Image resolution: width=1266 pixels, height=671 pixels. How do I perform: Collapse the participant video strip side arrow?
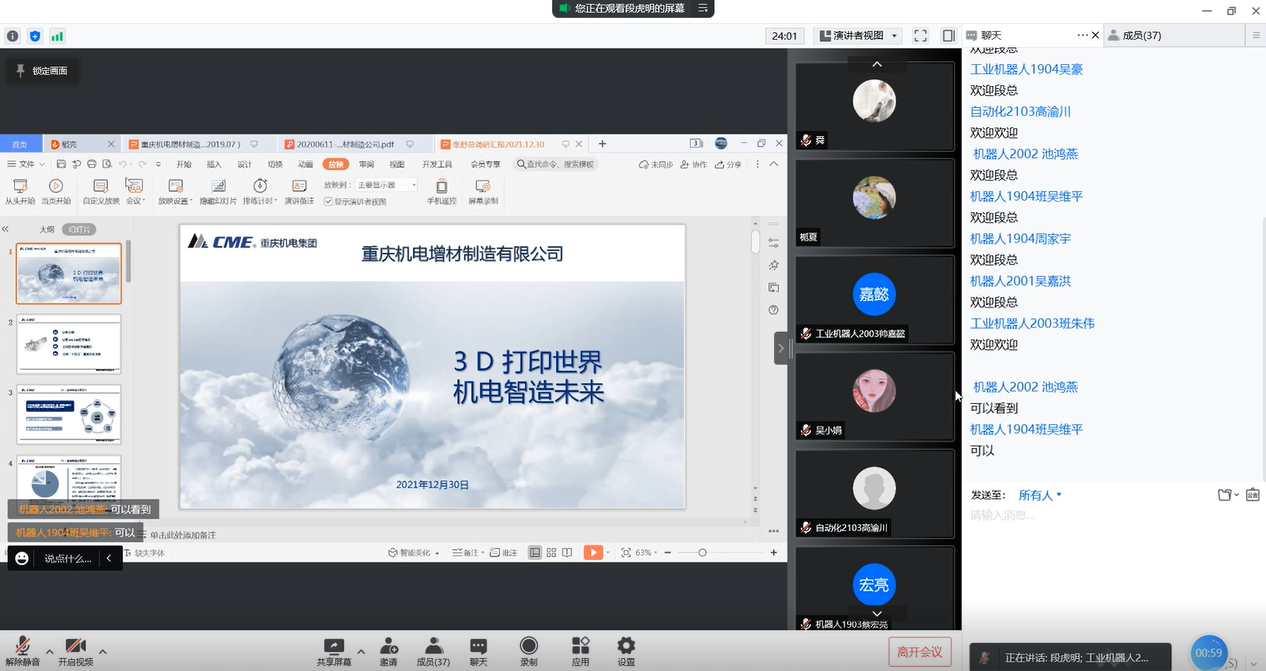[x=780, y=349]
